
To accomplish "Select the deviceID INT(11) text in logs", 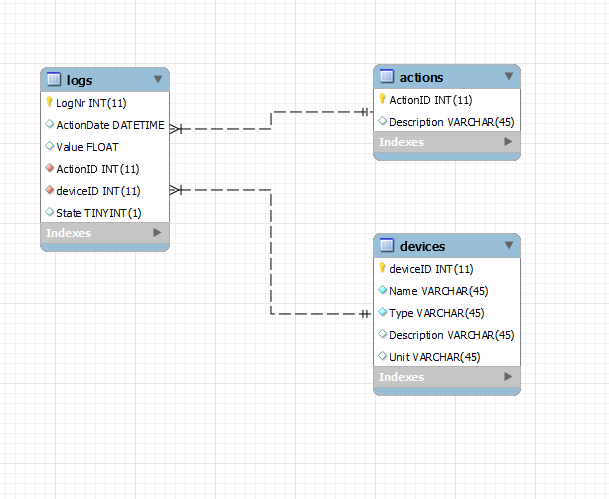I will (98, 191).
